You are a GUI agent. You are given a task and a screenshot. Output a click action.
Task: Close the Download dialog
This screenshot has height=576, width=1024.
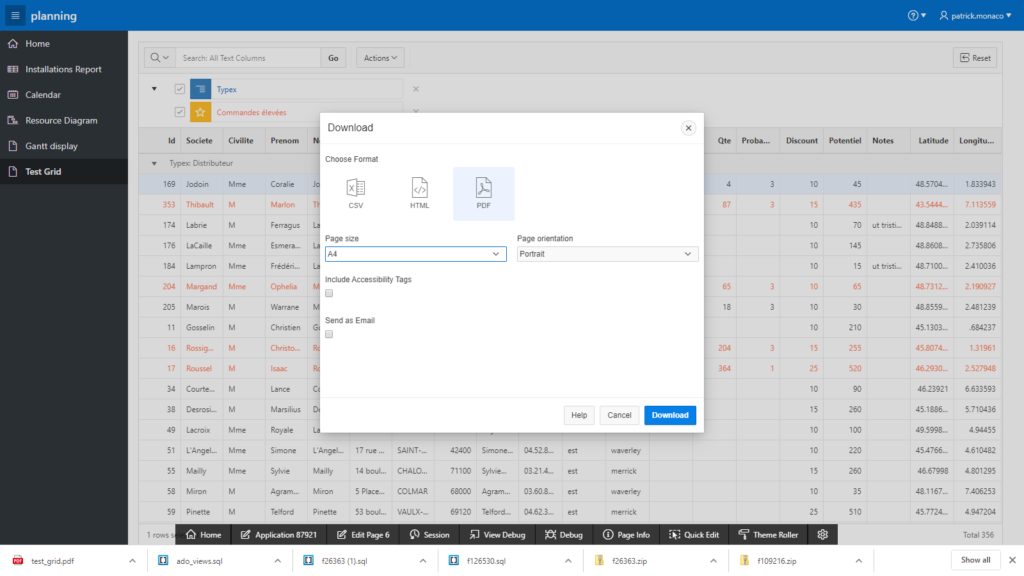(688, 128)
